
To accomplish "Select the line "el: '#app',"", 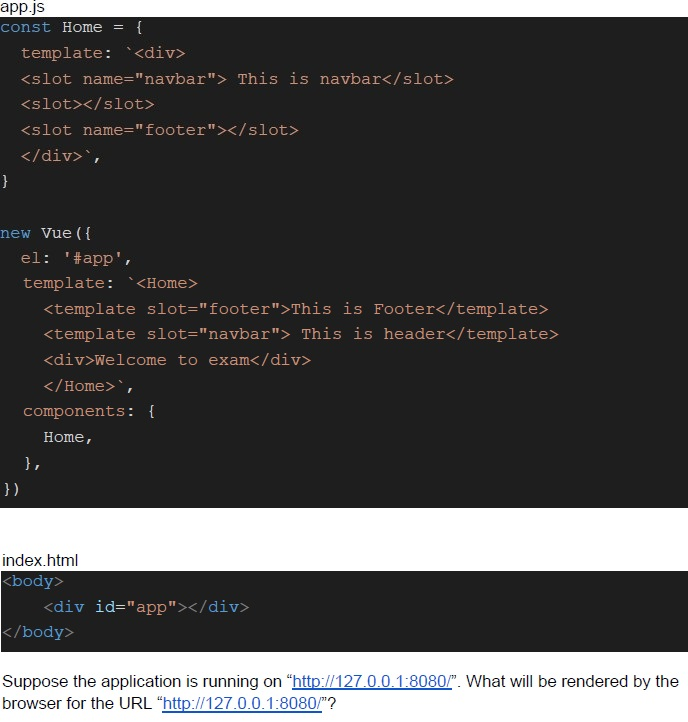I will pyautogui.click(x=76, y=258).
